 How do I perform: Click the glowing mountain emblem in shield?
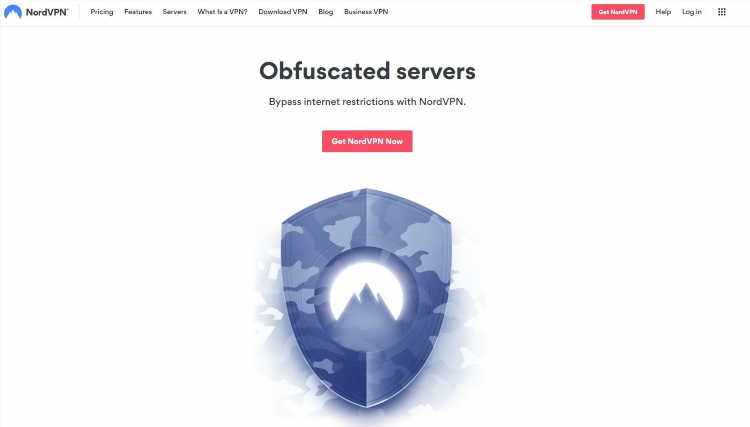pos(366,296)
